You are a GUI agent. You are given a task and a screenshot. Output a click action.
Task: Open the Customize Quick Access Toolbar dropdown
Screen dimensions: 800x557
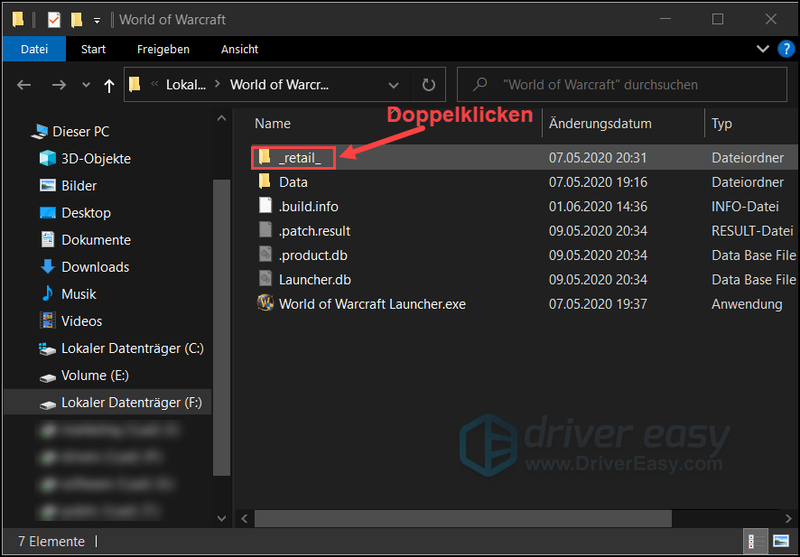97,20
